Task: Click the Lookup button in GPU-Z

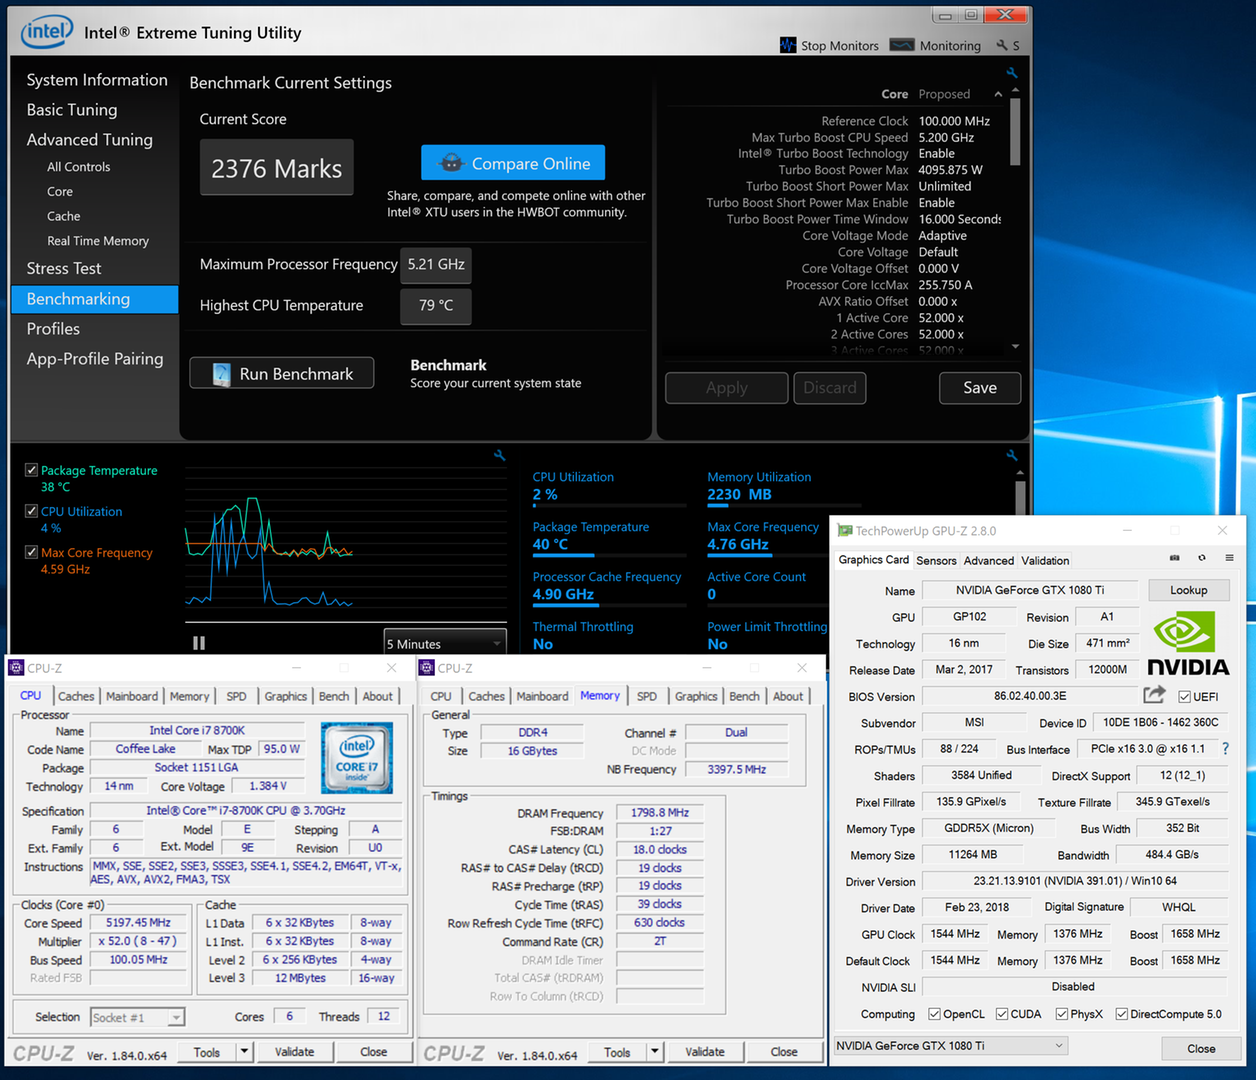Action: pos(1189,590)
